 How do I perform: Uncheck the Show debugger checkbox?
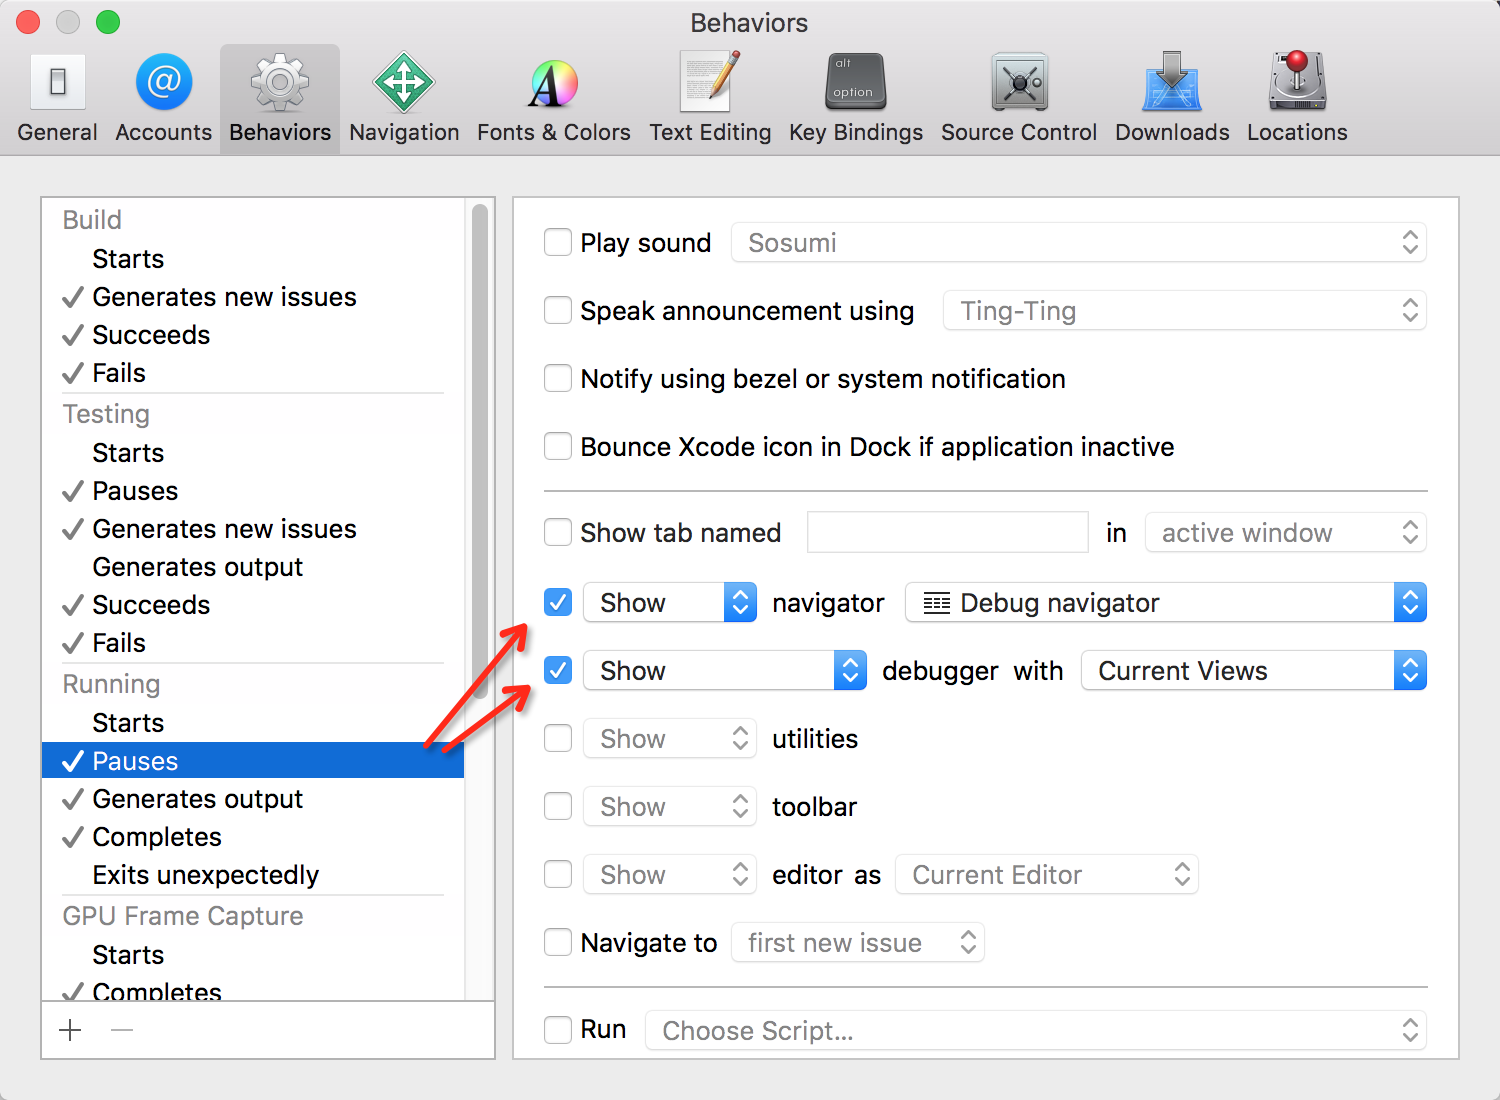(x=558, y=670)
